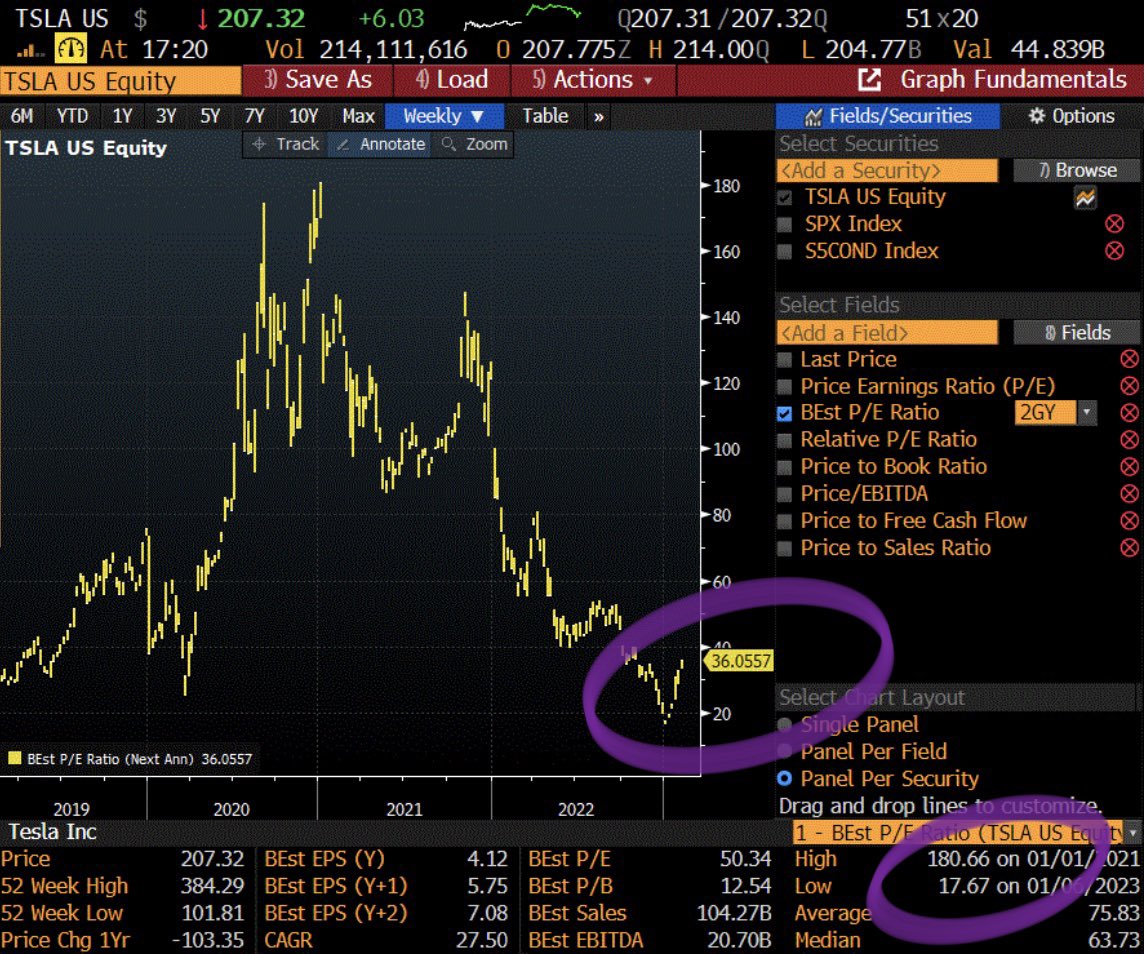Screen dimensions: 1145x954
Task: Activate the Annotate chart tool
Action: (381, 144)
